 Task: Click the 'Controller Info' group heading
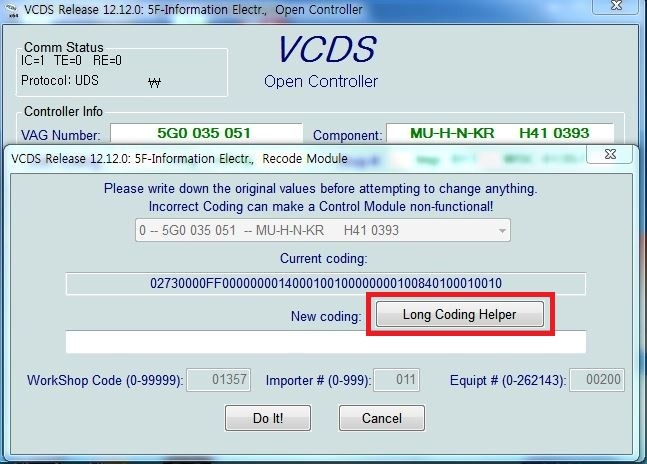tap(63, 111)
